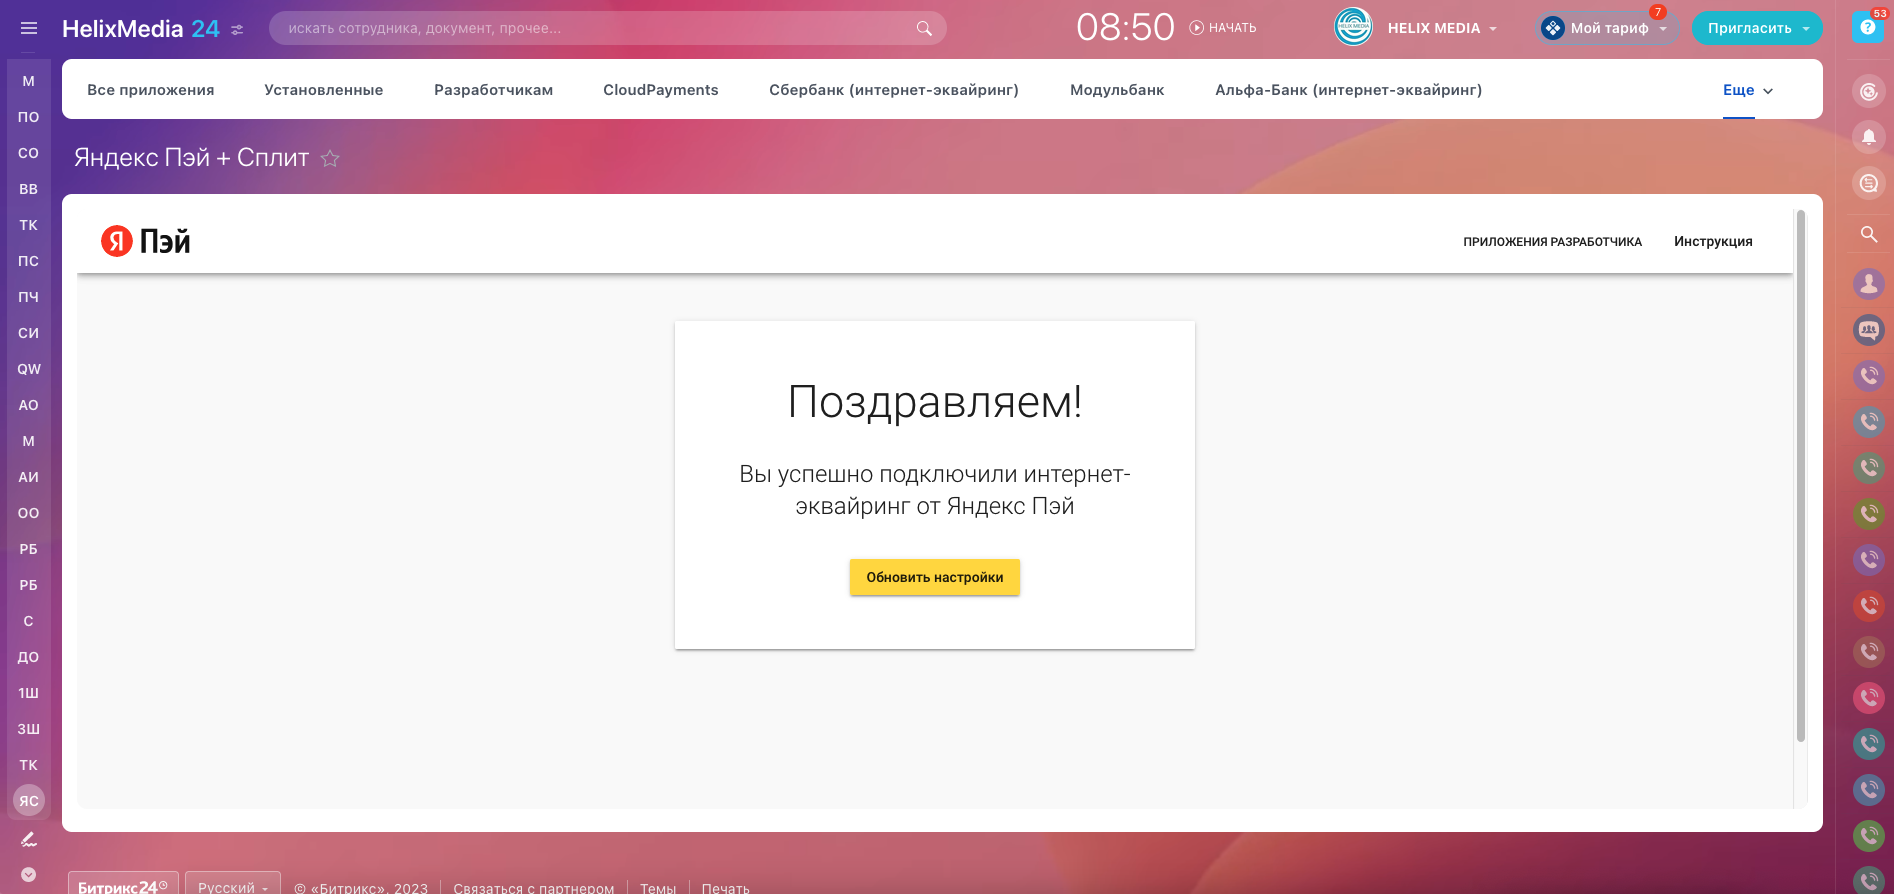Viewport: 1894px width, 894px height.
Task: Click the Обновить настройки button
Action: click(935, 577)
